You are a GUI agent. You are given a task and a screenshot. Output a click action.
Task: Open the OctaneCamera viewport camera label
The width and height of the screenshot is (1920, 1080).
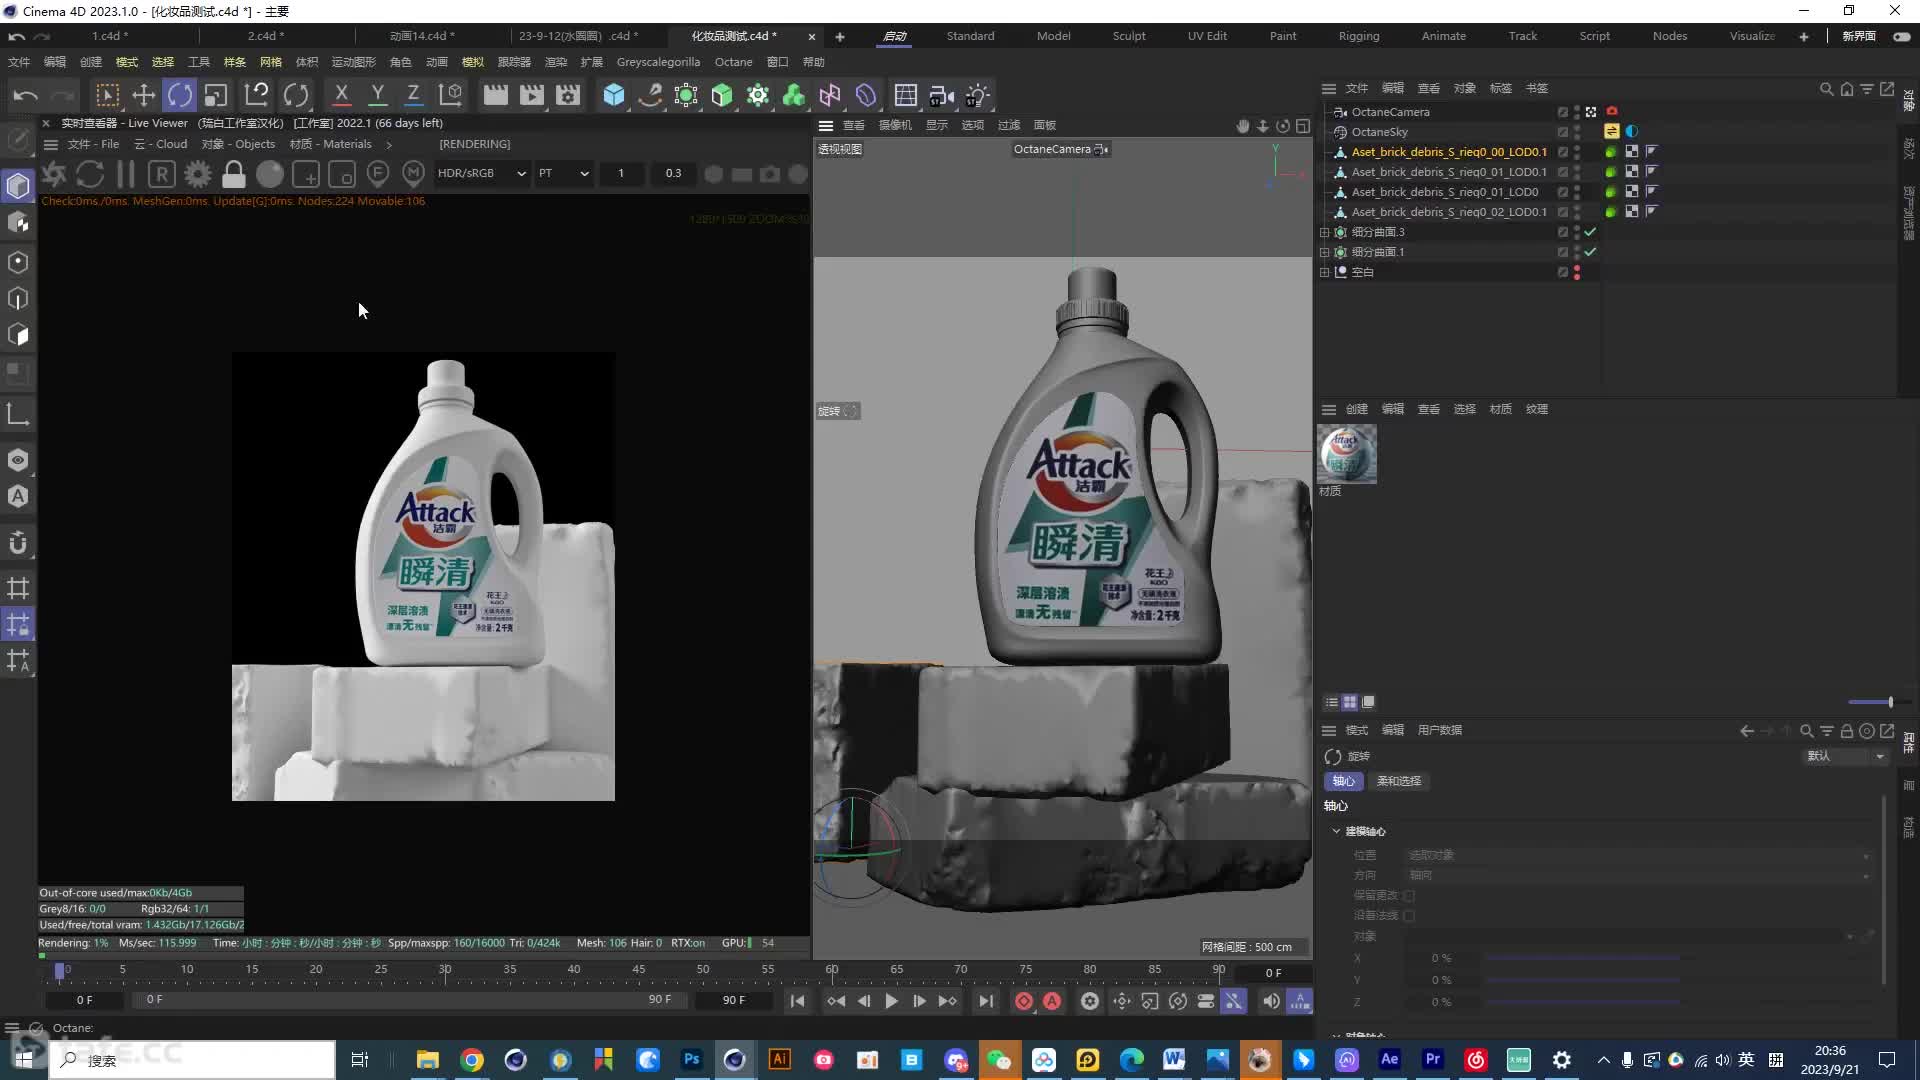tap(1060, 149)
